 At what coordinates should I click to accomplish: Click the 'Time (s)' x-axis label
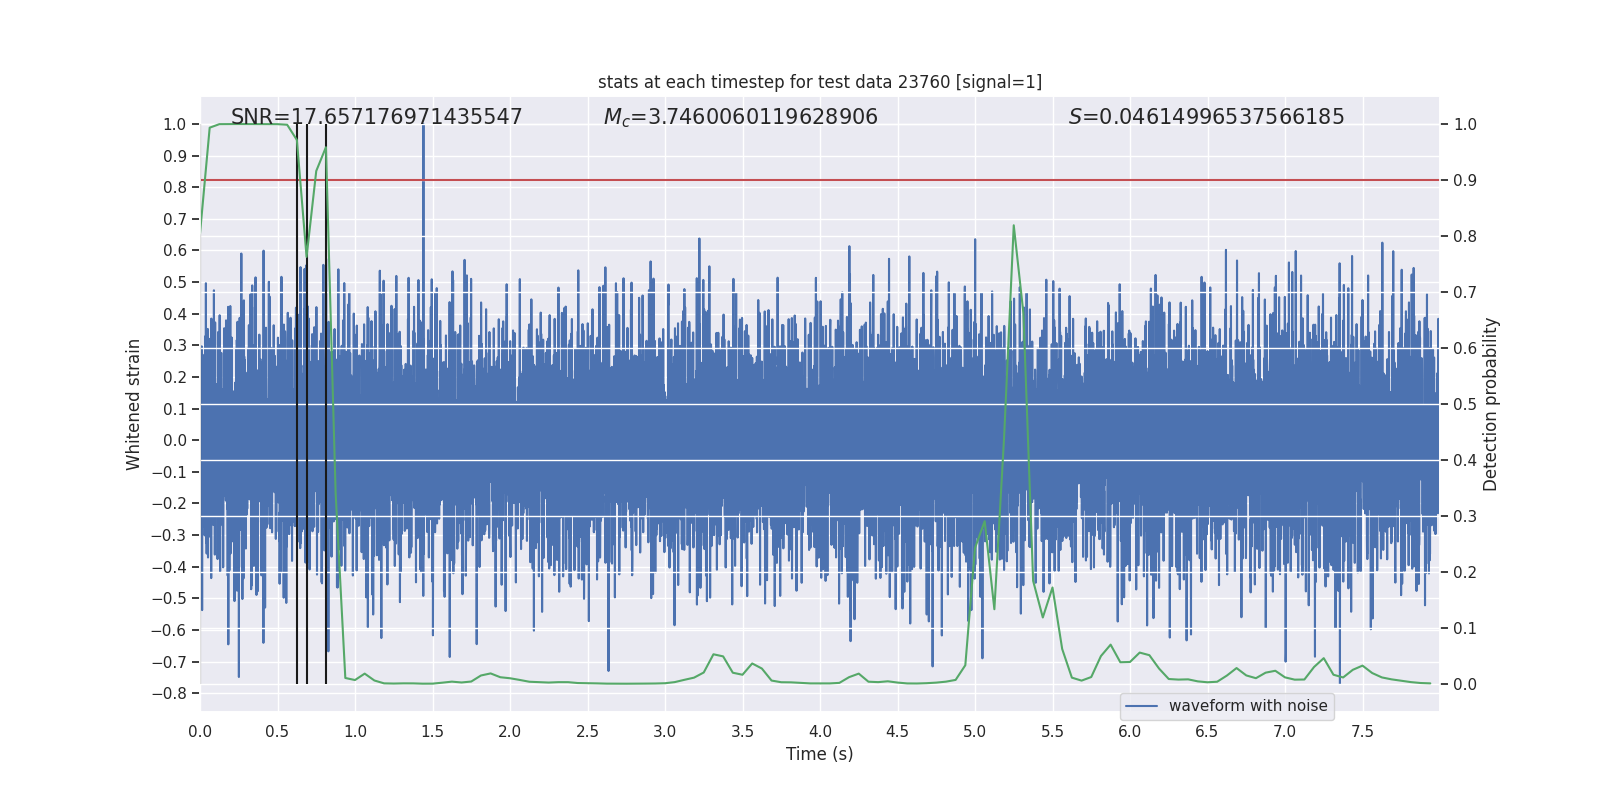tap(819, 754)
